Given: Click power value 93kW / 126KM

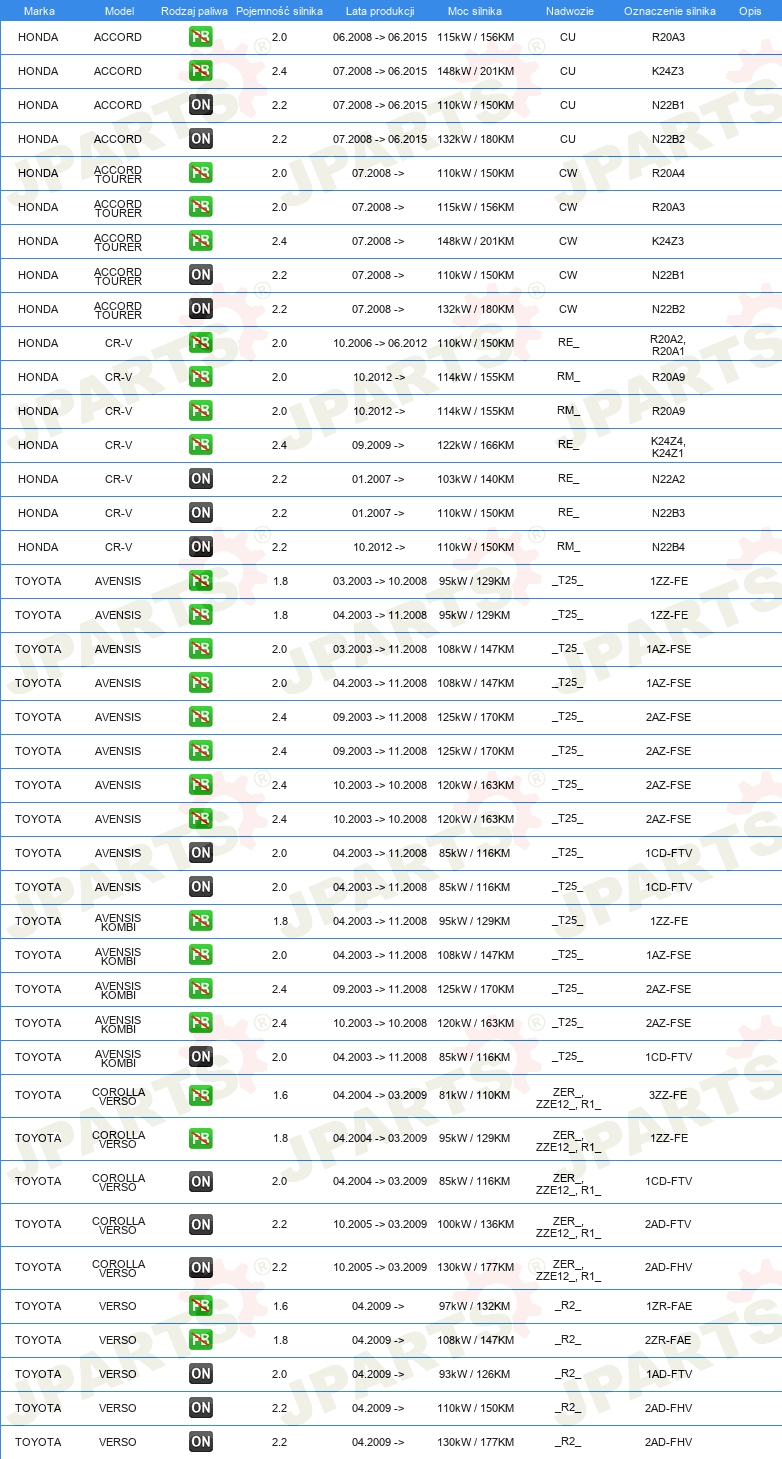Looking at the screenshot, I should (x=475, y=1374).
